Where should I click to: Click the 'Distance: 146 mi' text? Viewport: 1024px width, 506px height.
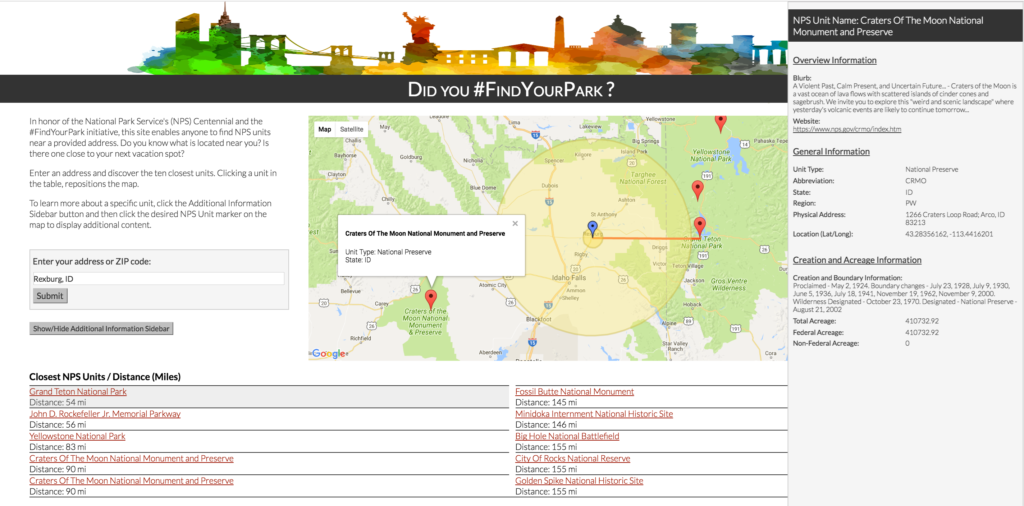pos(546,425)
